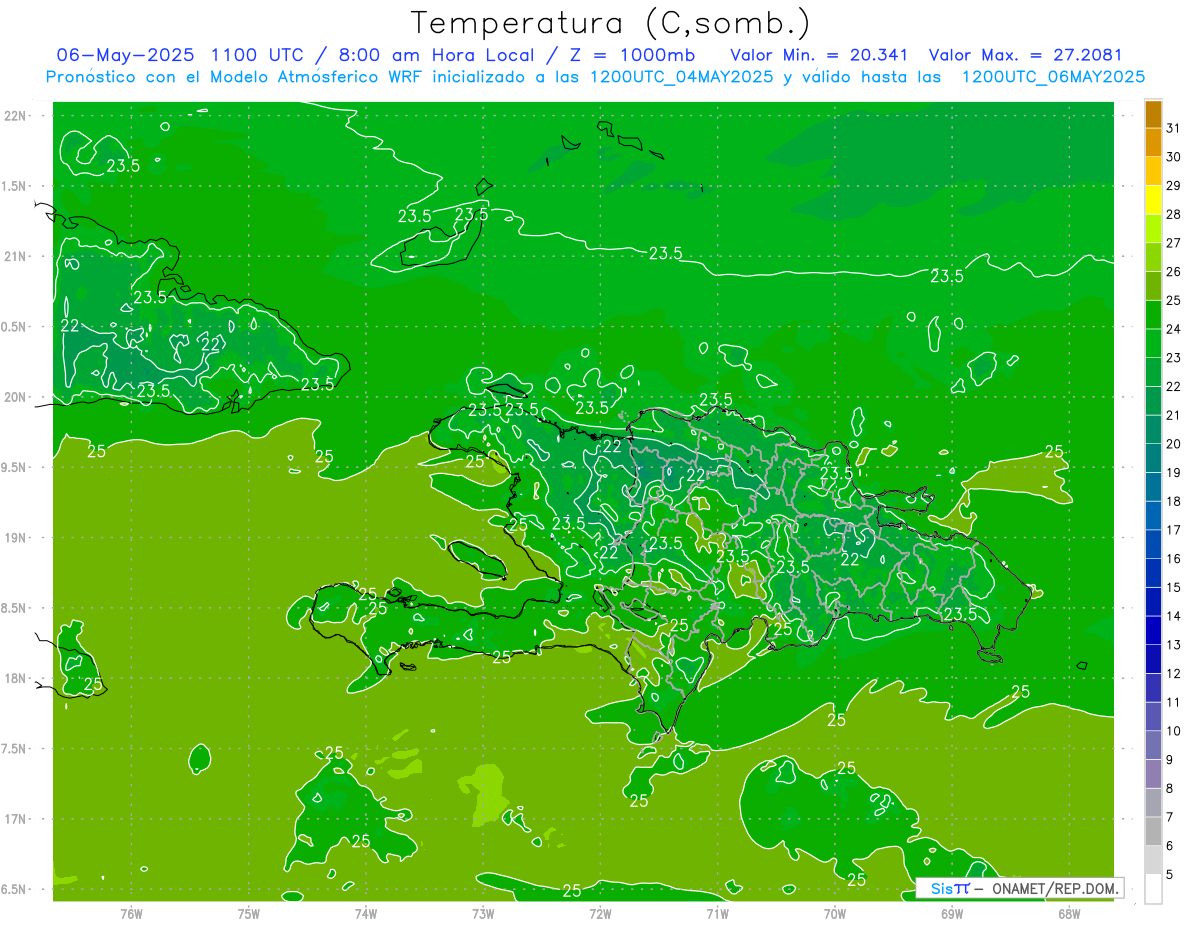This screenshot has width=1200, height=927.
Task: Click 'Valor Max. = 27.2081'
Action: 1025,54
